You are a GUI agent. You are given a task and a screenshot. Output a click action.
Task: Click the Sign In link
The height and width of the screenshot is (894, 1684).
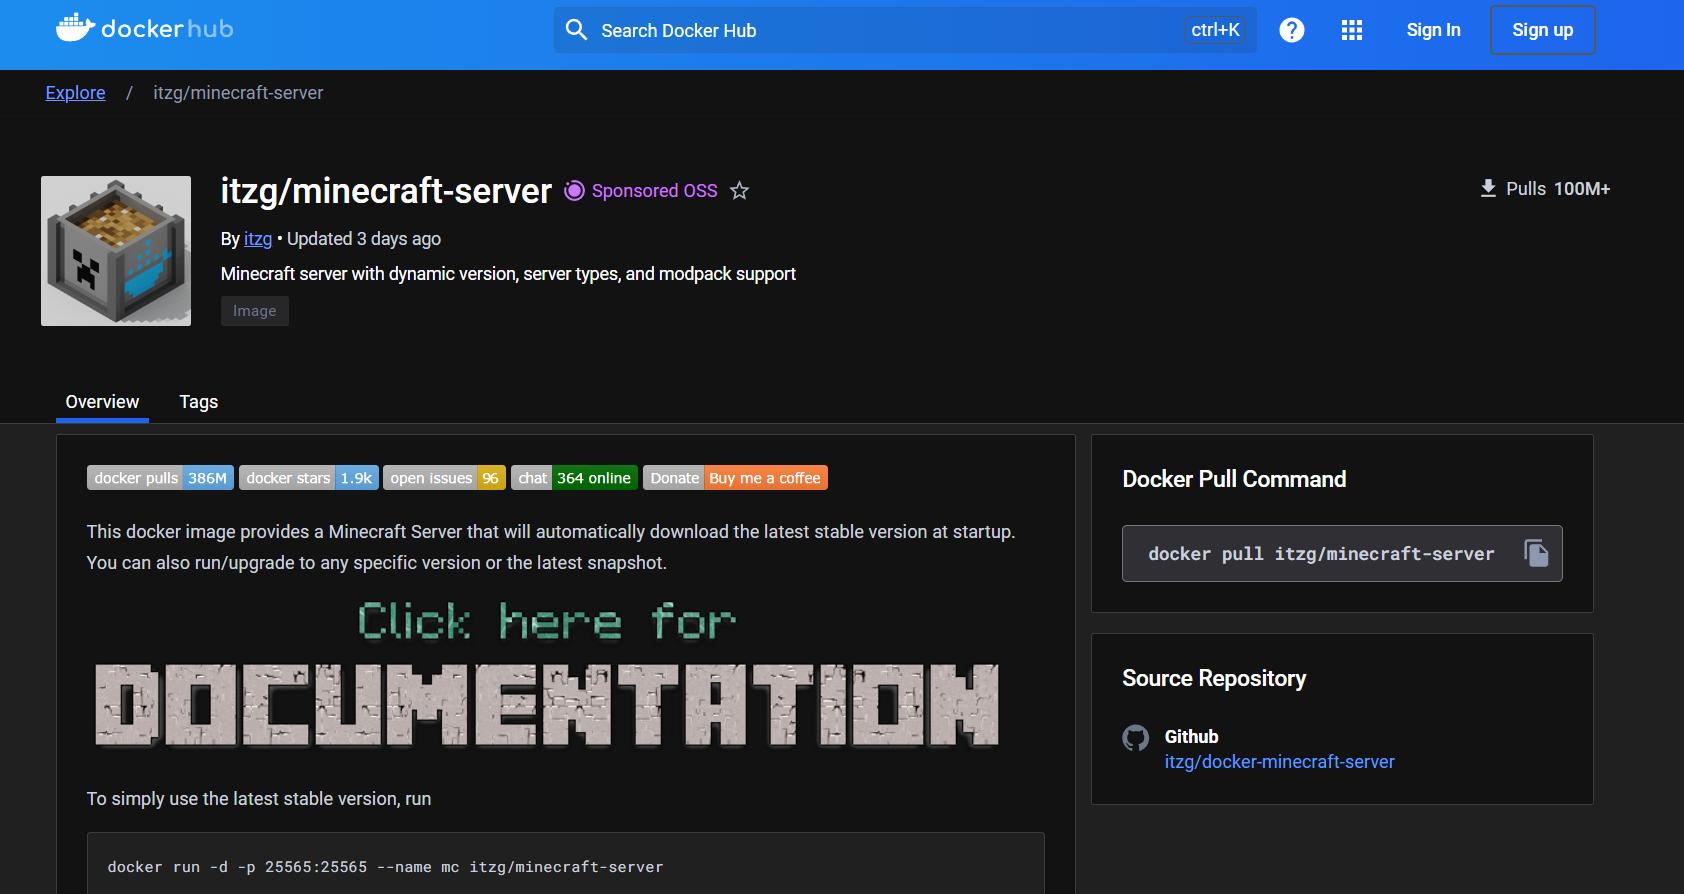[x=1432, y=30]
